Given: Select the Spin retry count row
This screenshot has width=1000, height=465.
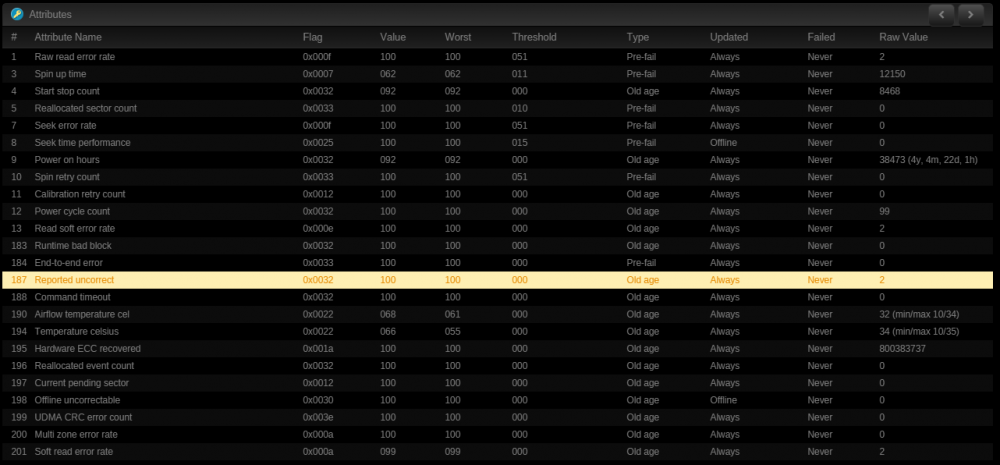Looking at the screenshot, I should coord(497,177).
